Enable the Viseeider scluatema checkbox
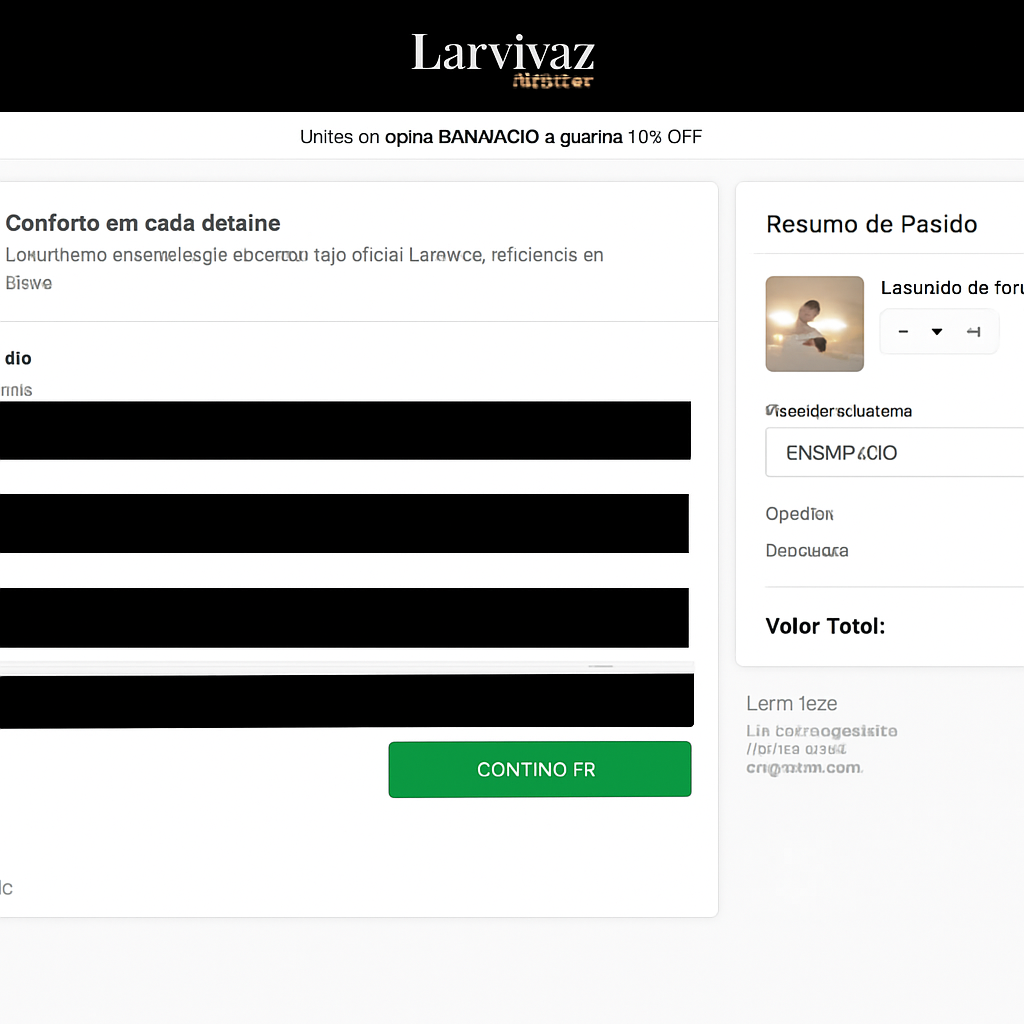Image resolution: width=1024 pixels, height=1024 pixels. [770, 409]
